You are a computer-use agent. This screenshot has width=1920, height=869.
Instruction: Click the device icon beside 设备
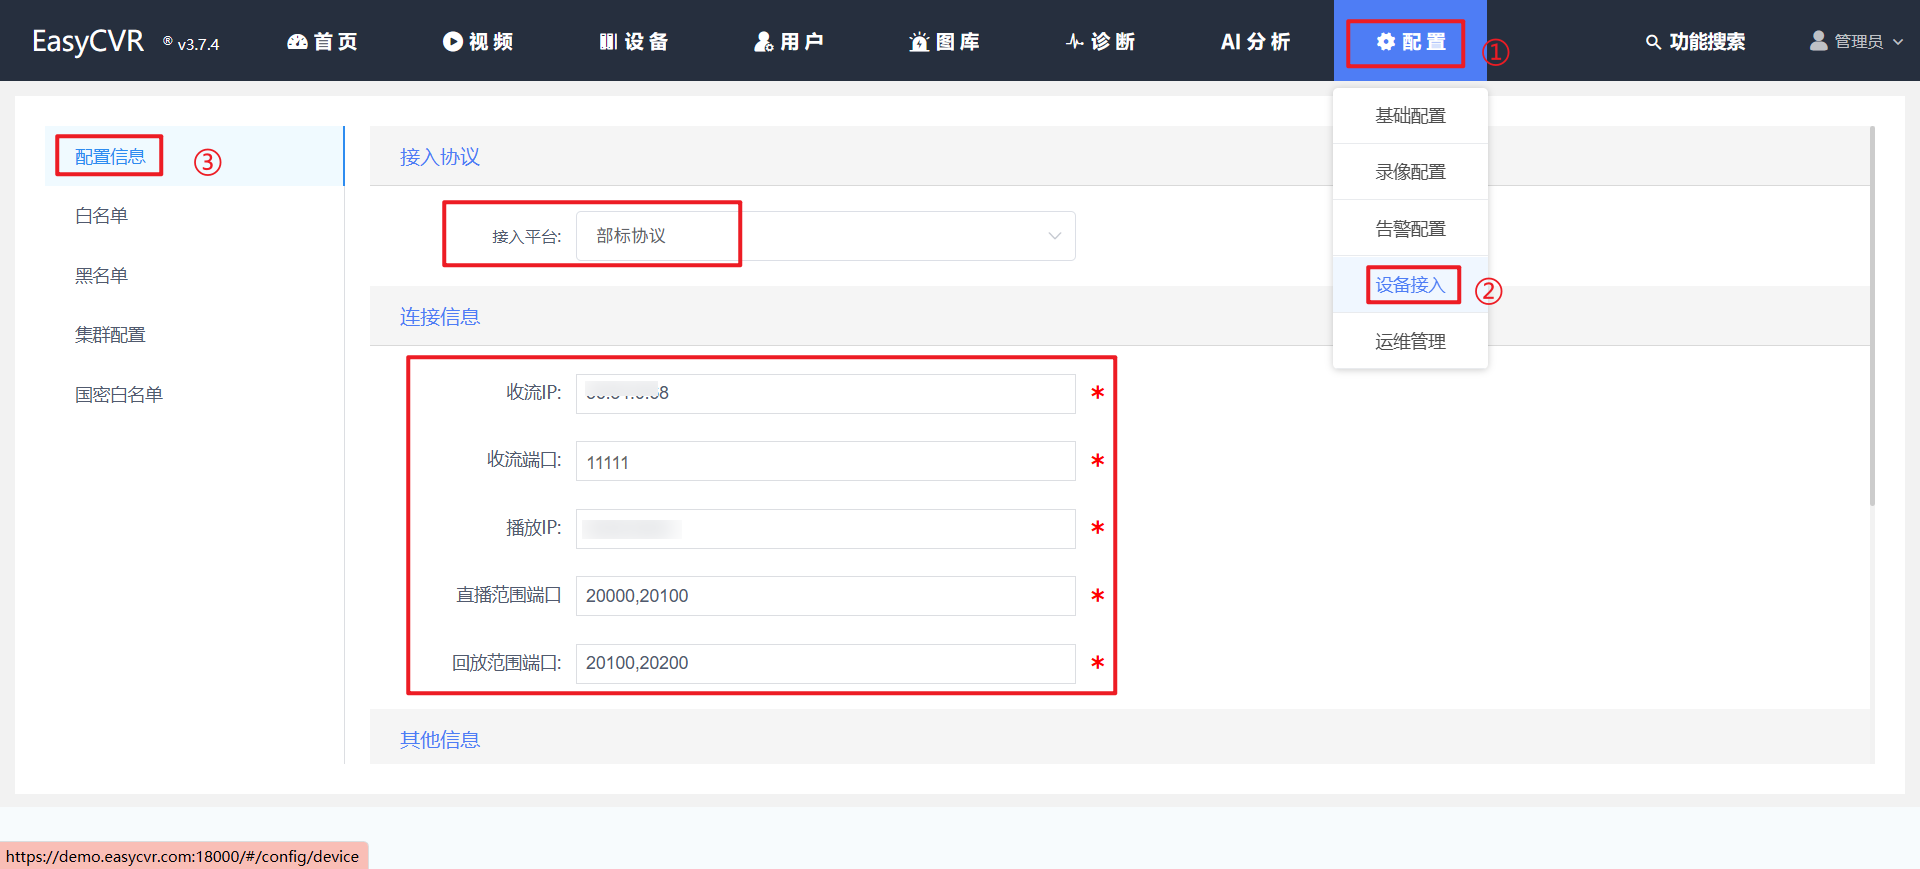tap(608, 42)
